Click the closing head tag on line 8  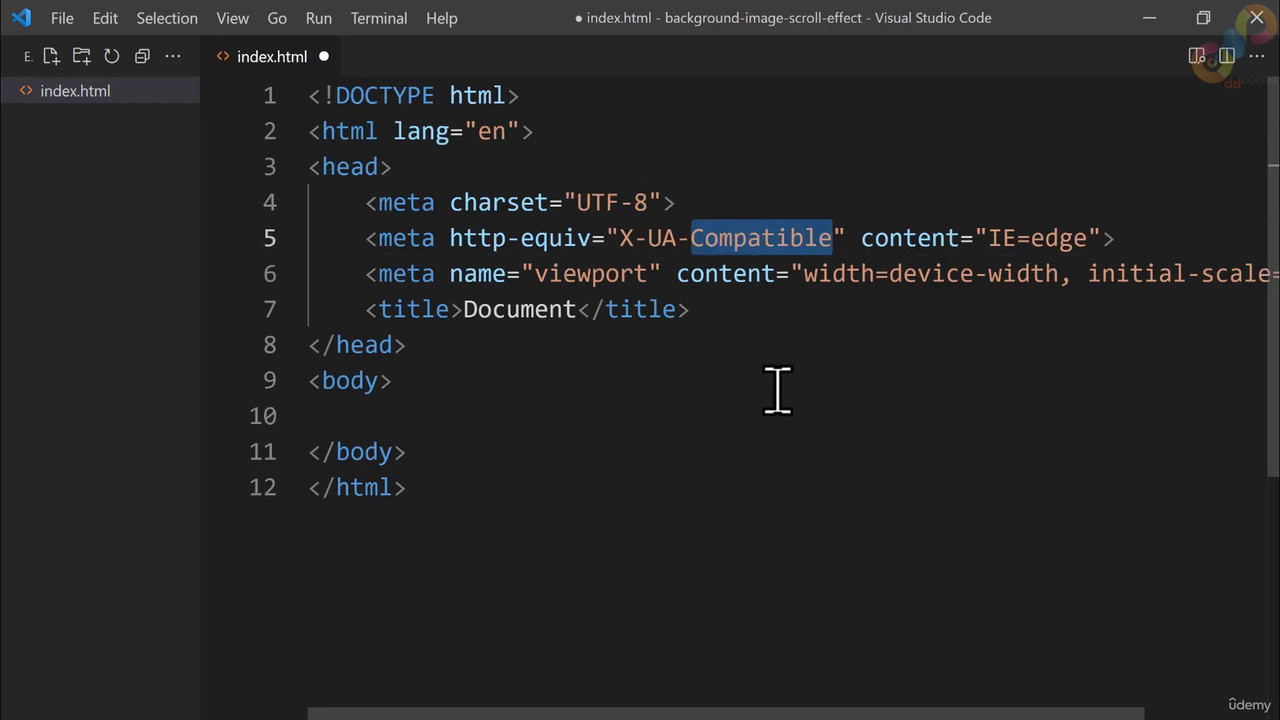click(357, 345)
